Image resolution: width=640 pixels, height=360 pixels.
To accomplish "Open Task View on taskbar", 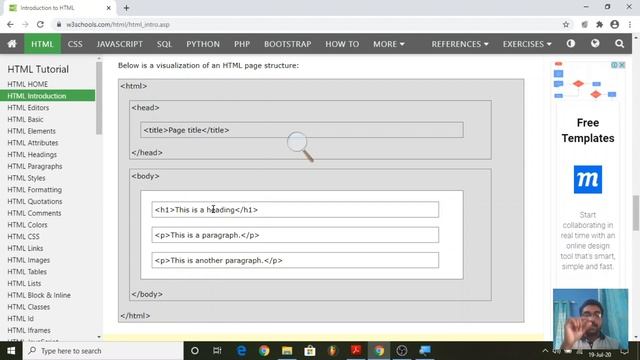I will 217,351.
